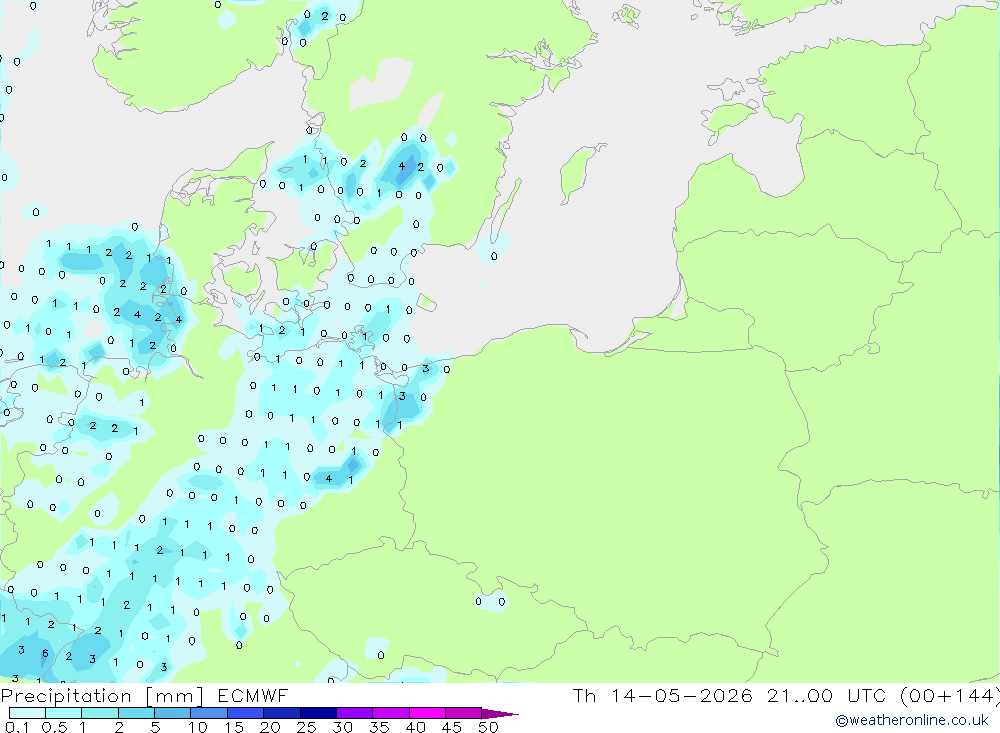Click the legend label 45
This screenshot has width=1000, height=733.
(x=452, y=727)
